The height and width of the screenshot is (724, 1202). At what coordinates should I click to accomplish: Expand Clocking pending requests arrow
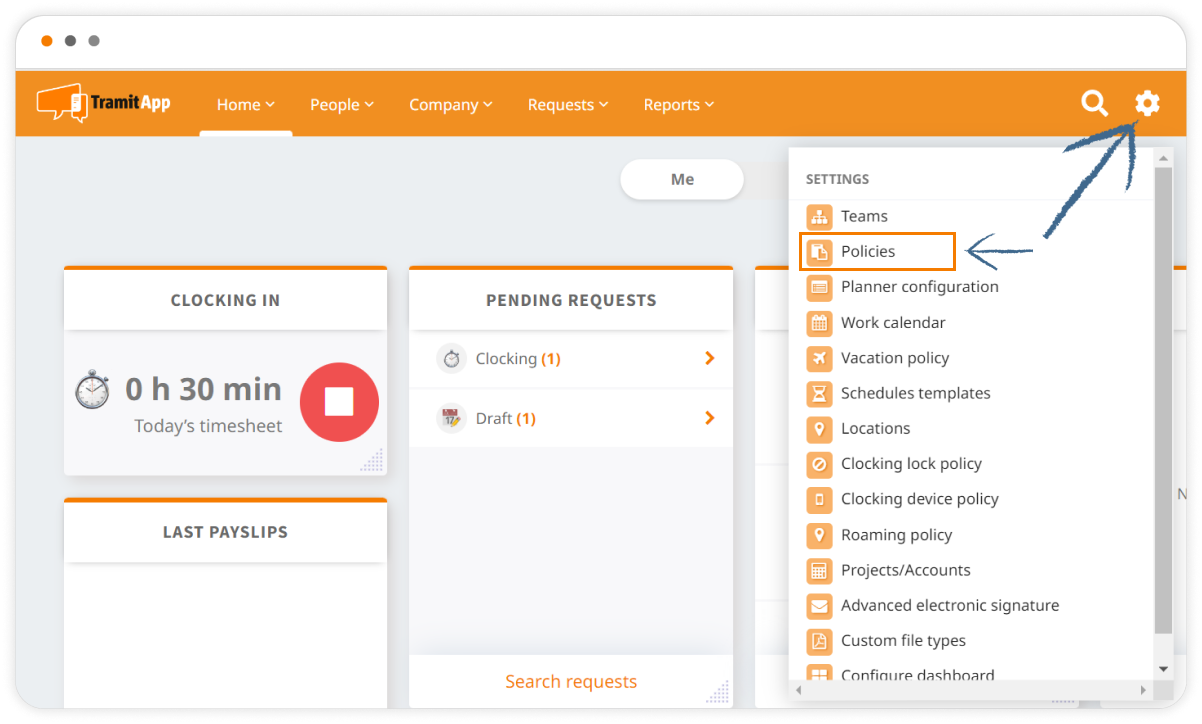[x=709, y=358]
